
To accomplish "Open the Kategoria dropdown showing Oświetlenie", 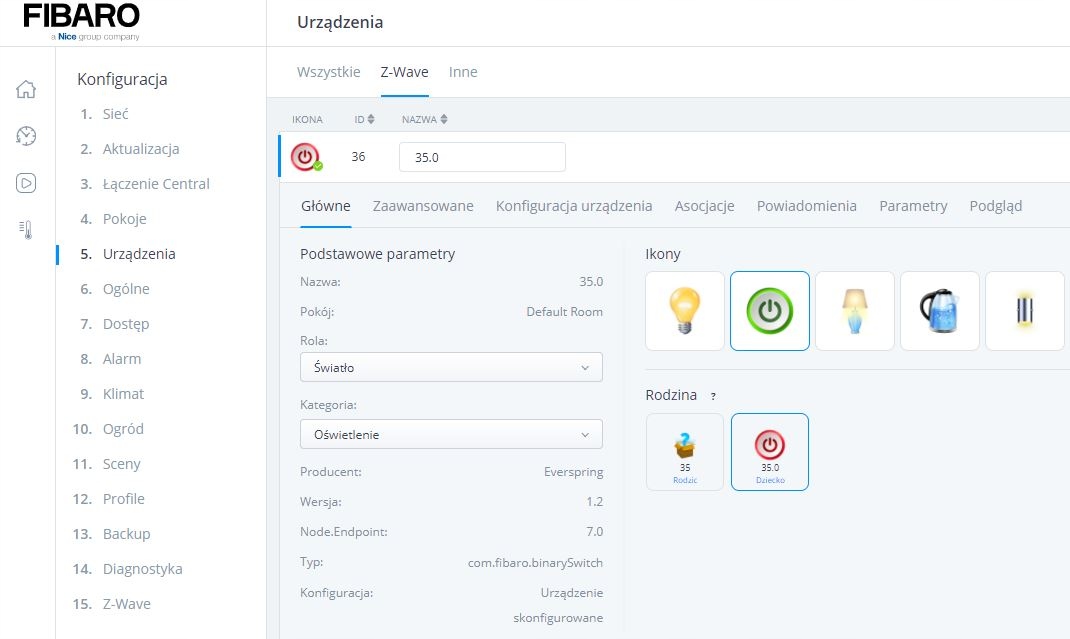I will click(x=451, y=434).
